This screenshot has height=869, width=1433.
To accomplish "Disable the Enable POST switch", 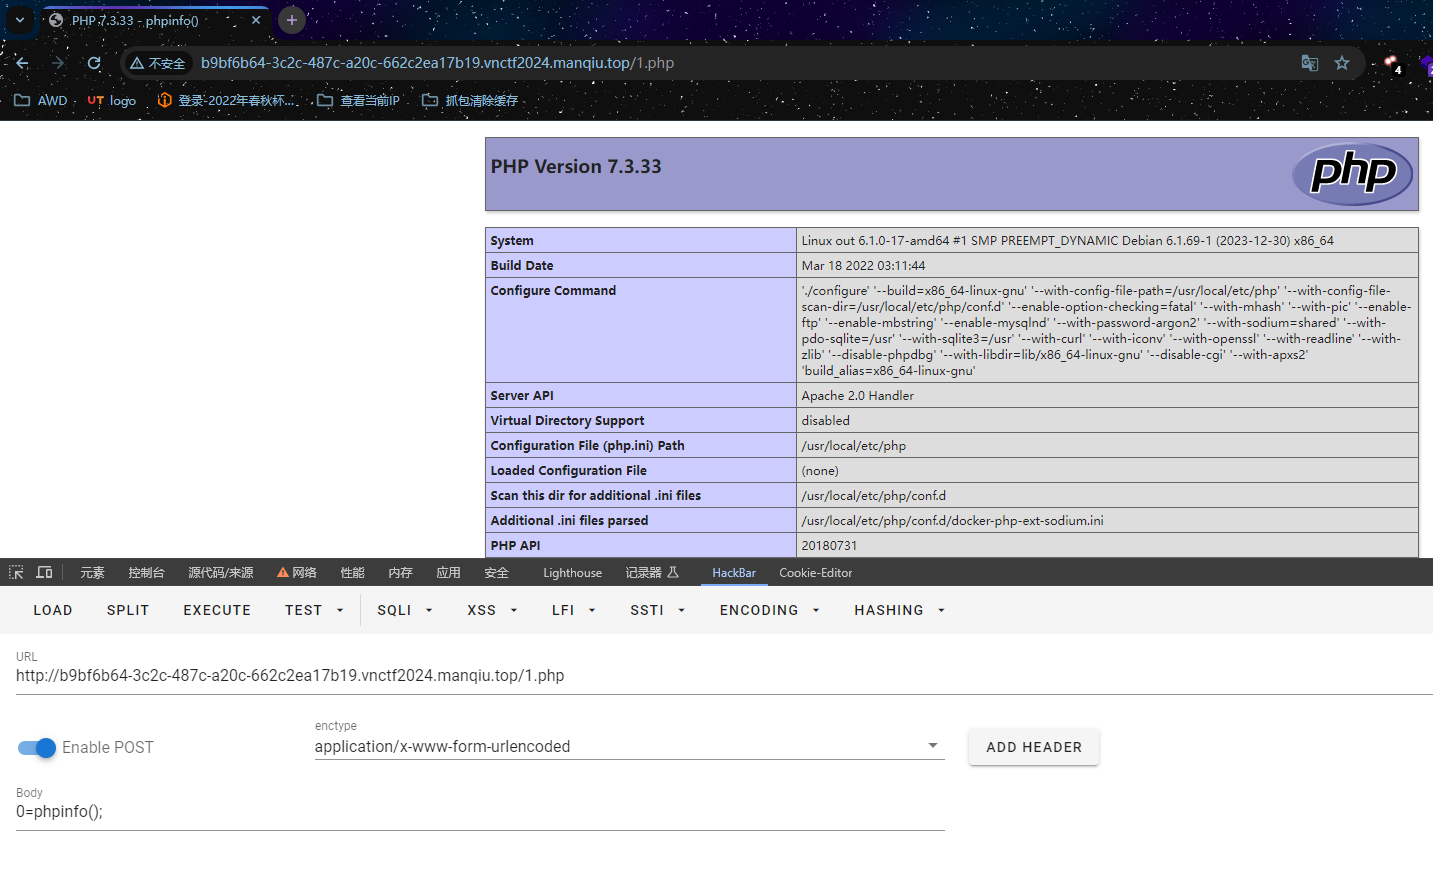I will [x=37, y=747].
